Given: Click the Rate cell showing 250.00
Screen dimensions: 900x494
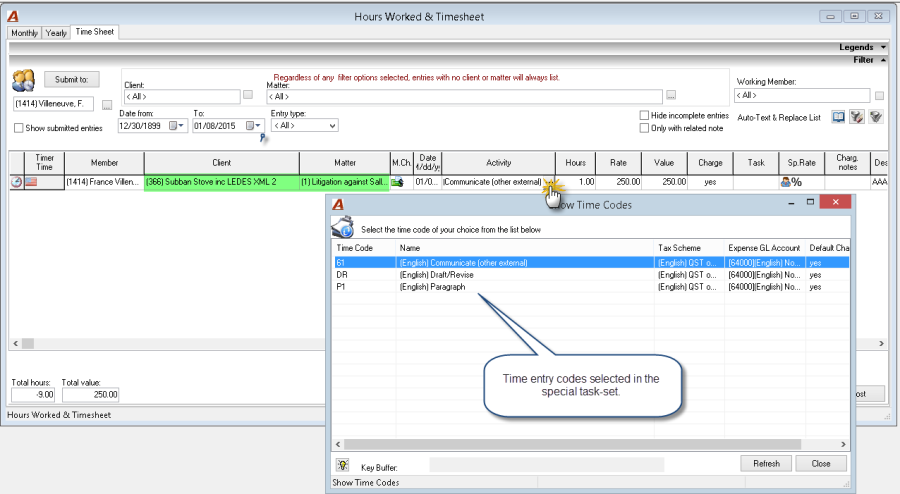Looking at the screenshot, I should (618, 182).
